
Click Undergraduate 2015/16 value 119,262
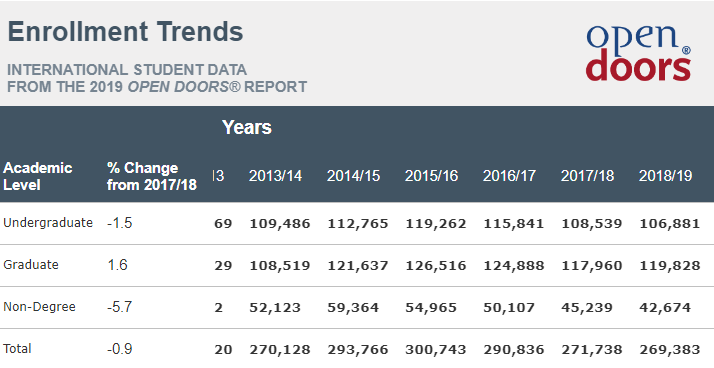pos(436,224)
